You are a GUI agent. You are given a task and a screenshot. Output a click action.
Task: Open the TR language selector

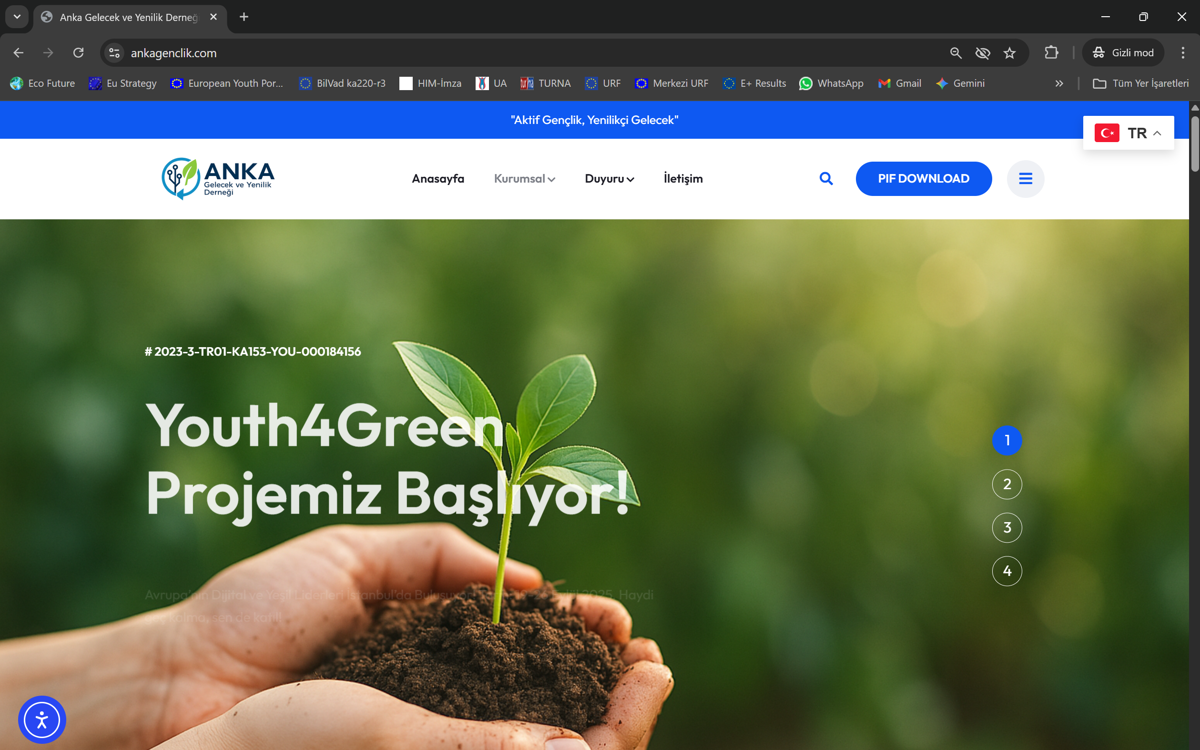click(x=1129, y=133)
